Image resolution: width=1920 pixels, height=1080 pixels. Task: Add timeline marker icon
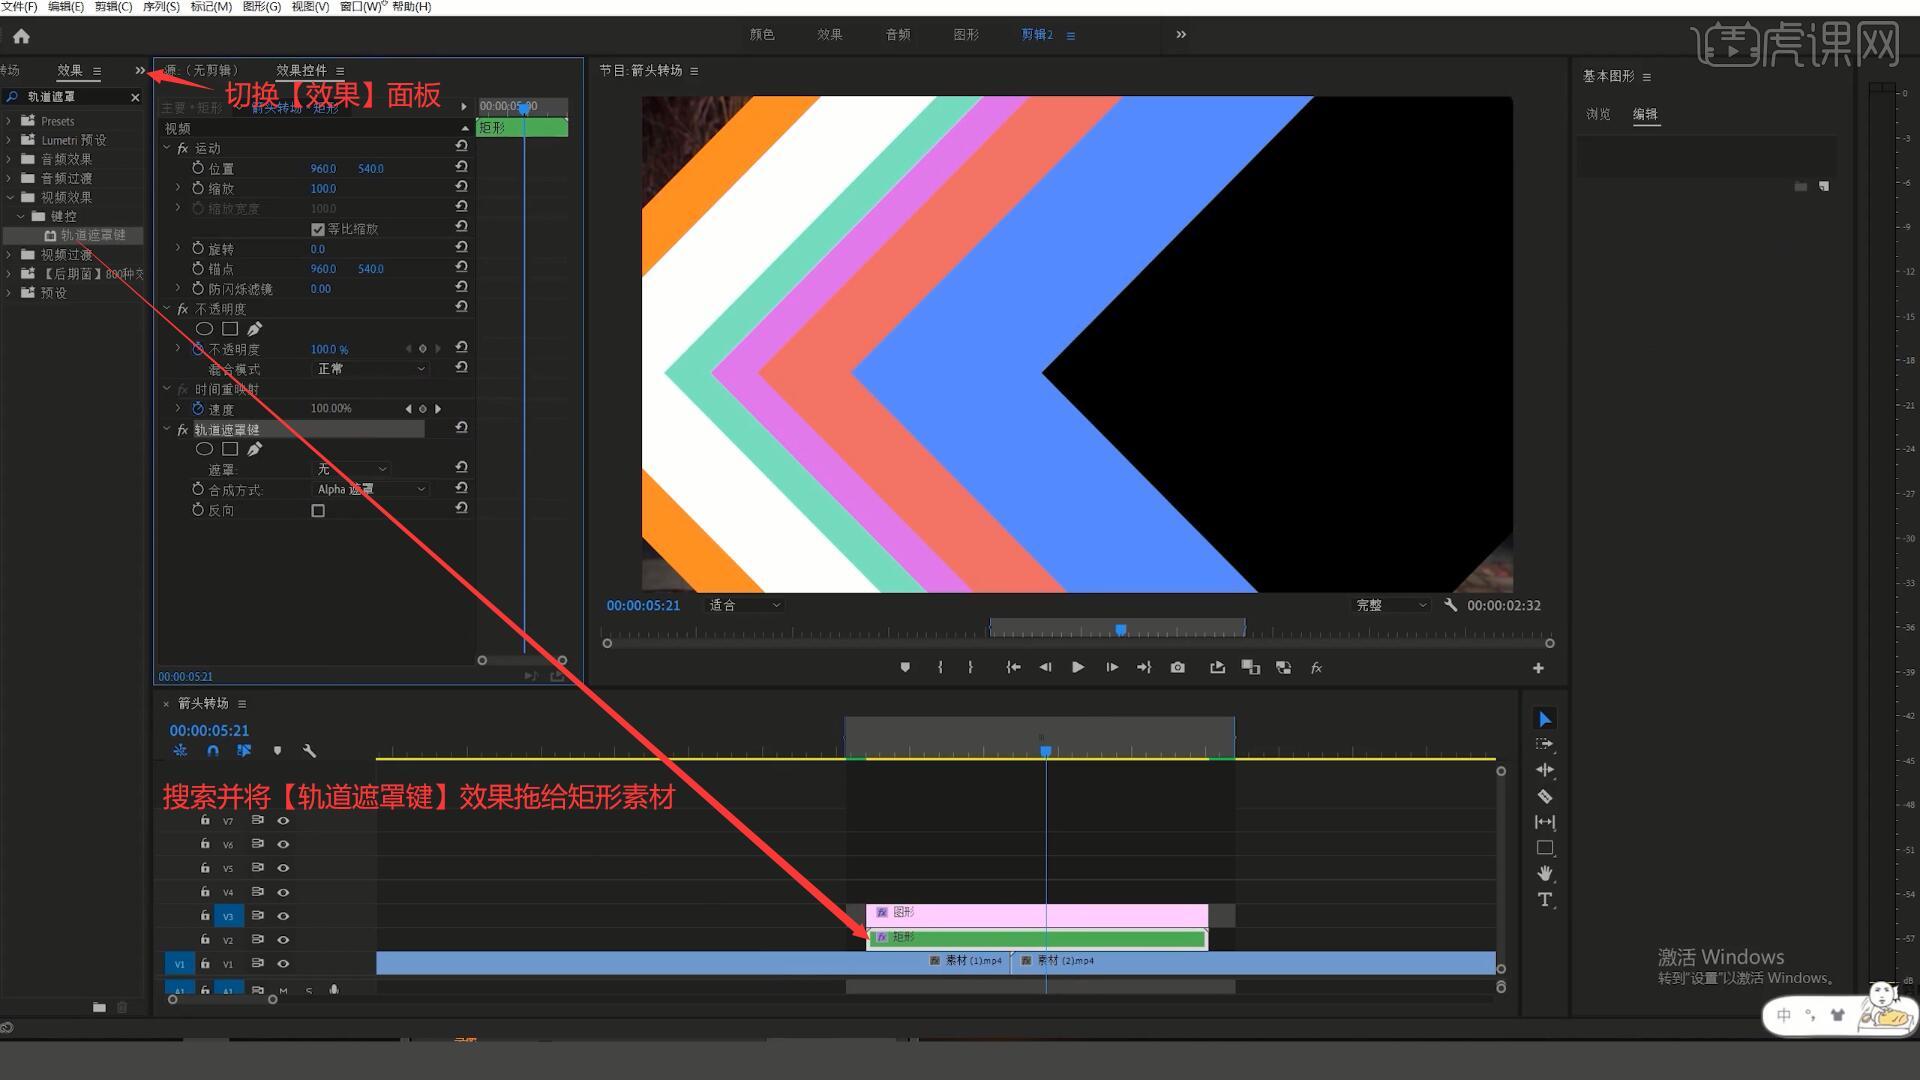(x=277, y=750)
